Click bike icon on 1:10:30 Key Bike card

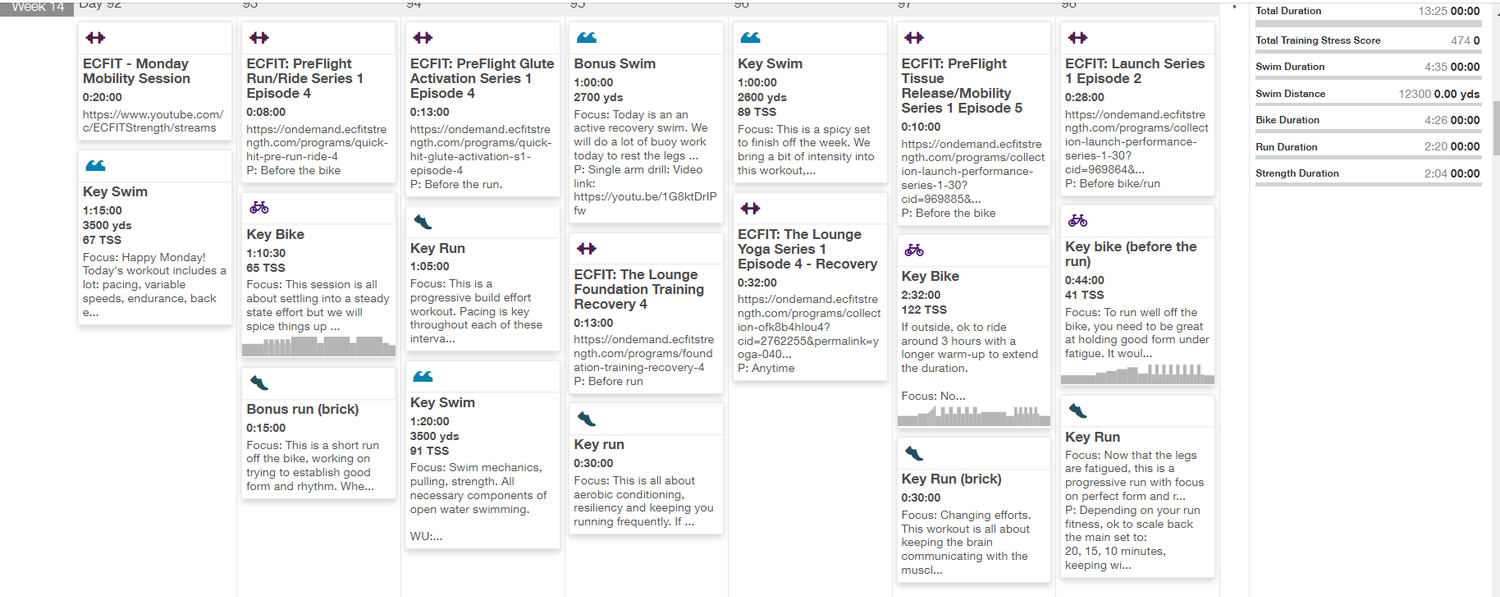pyautogui.click(x=259, y=208)
